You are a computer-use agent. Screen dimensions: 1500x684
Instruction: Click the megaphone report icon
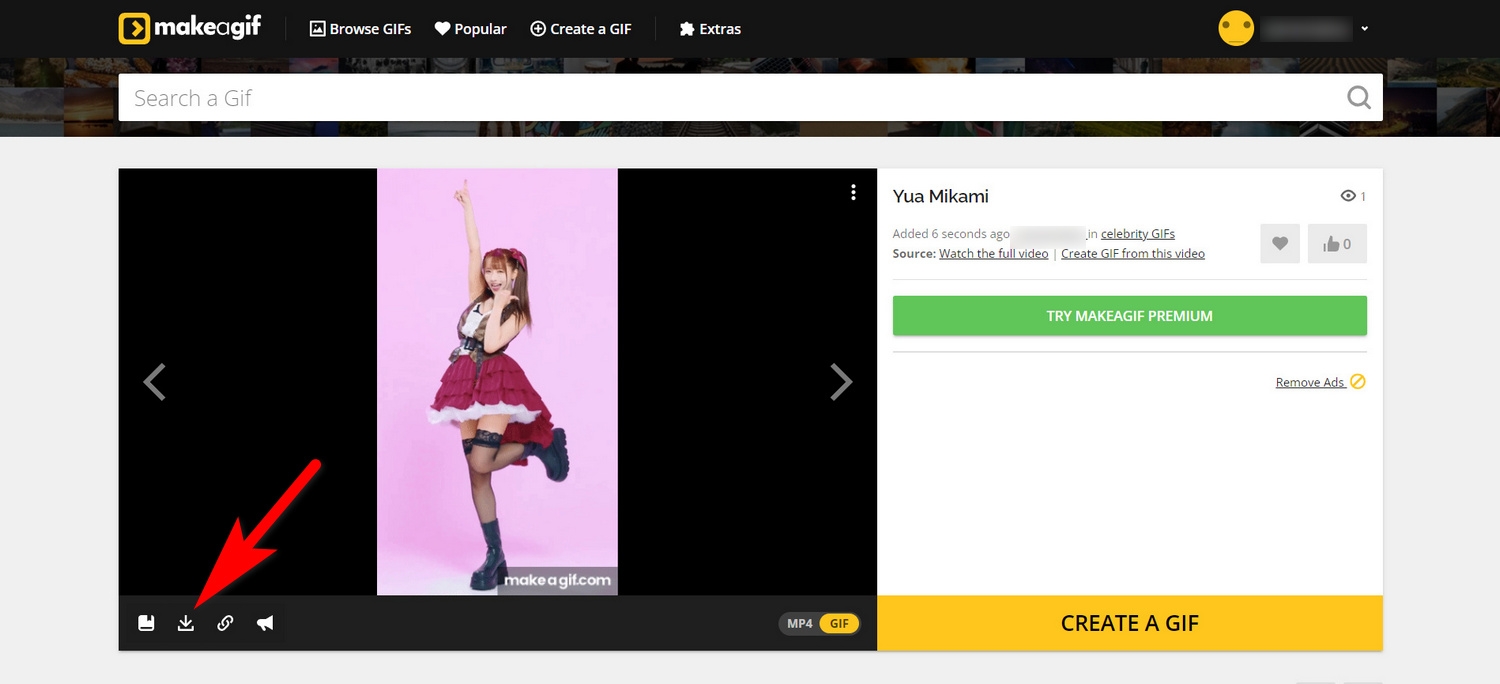(265, 623)
